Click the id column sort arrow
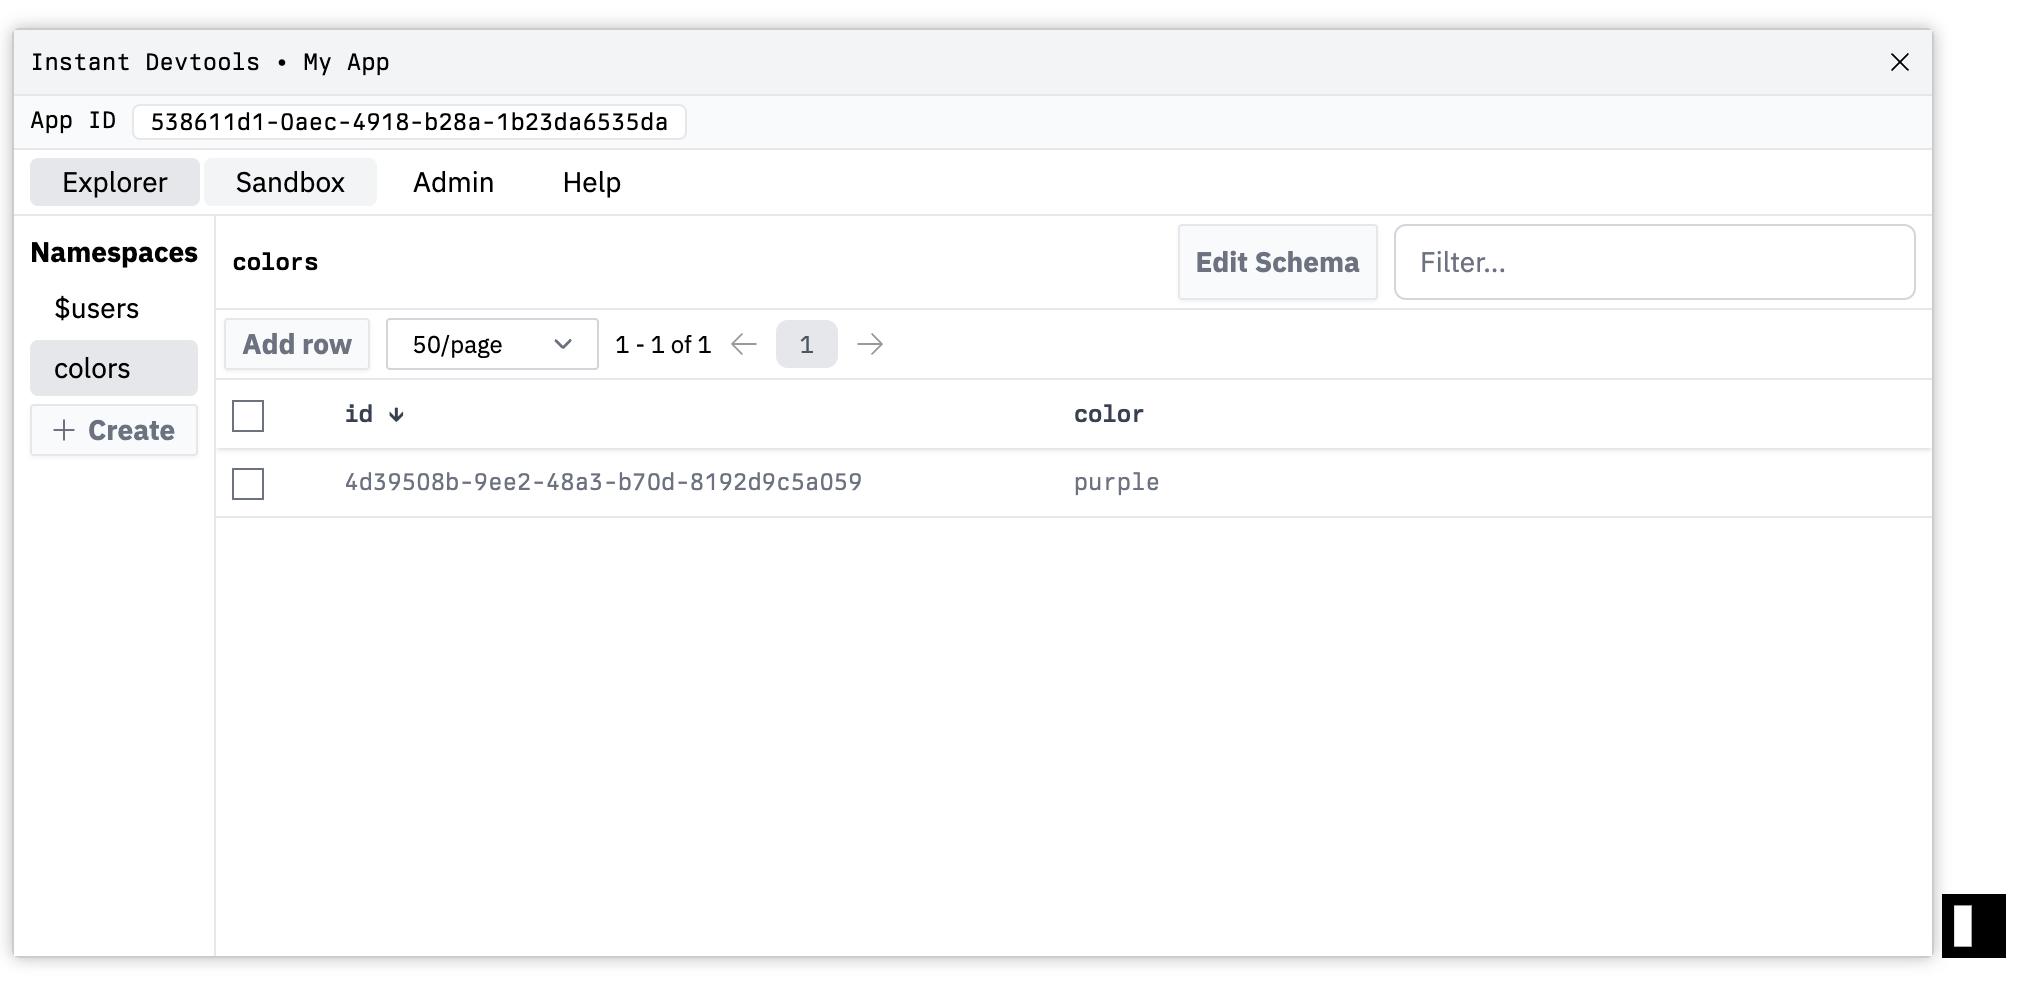This screenshot has width=2030, height=984. click(397, 415)
